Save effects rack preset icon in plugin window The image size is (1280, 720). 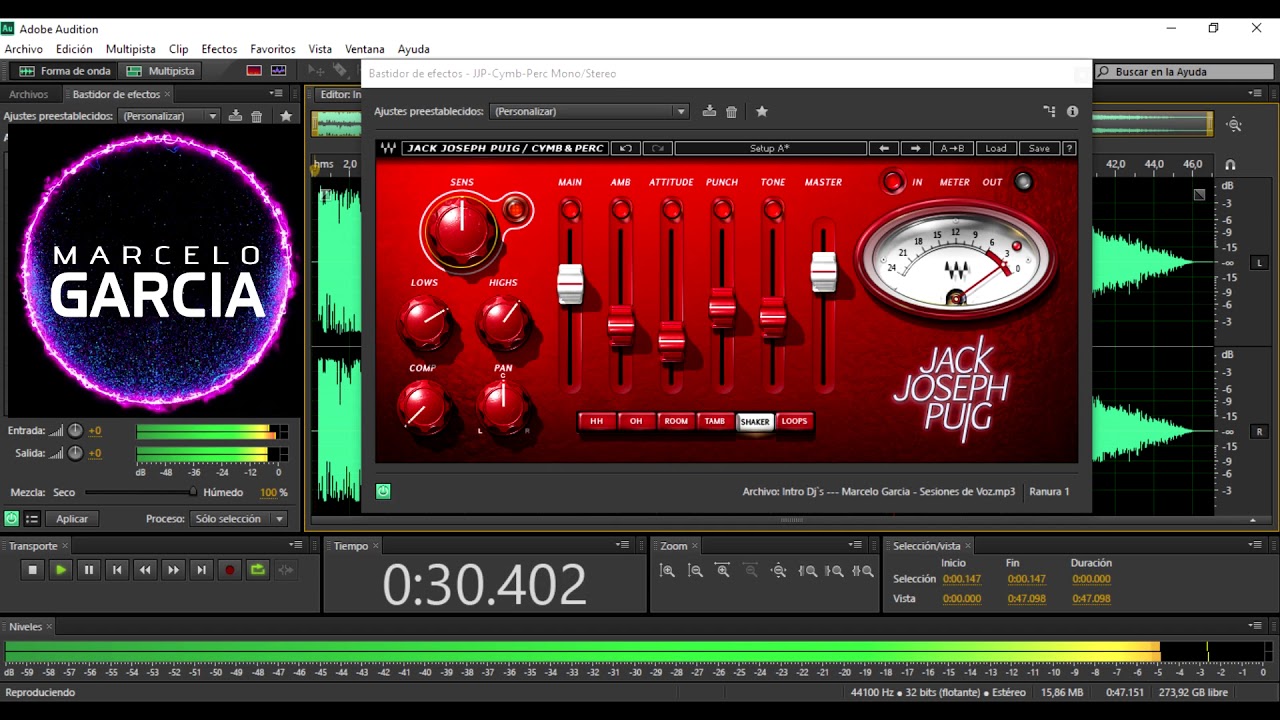click(x=709, y=111)
